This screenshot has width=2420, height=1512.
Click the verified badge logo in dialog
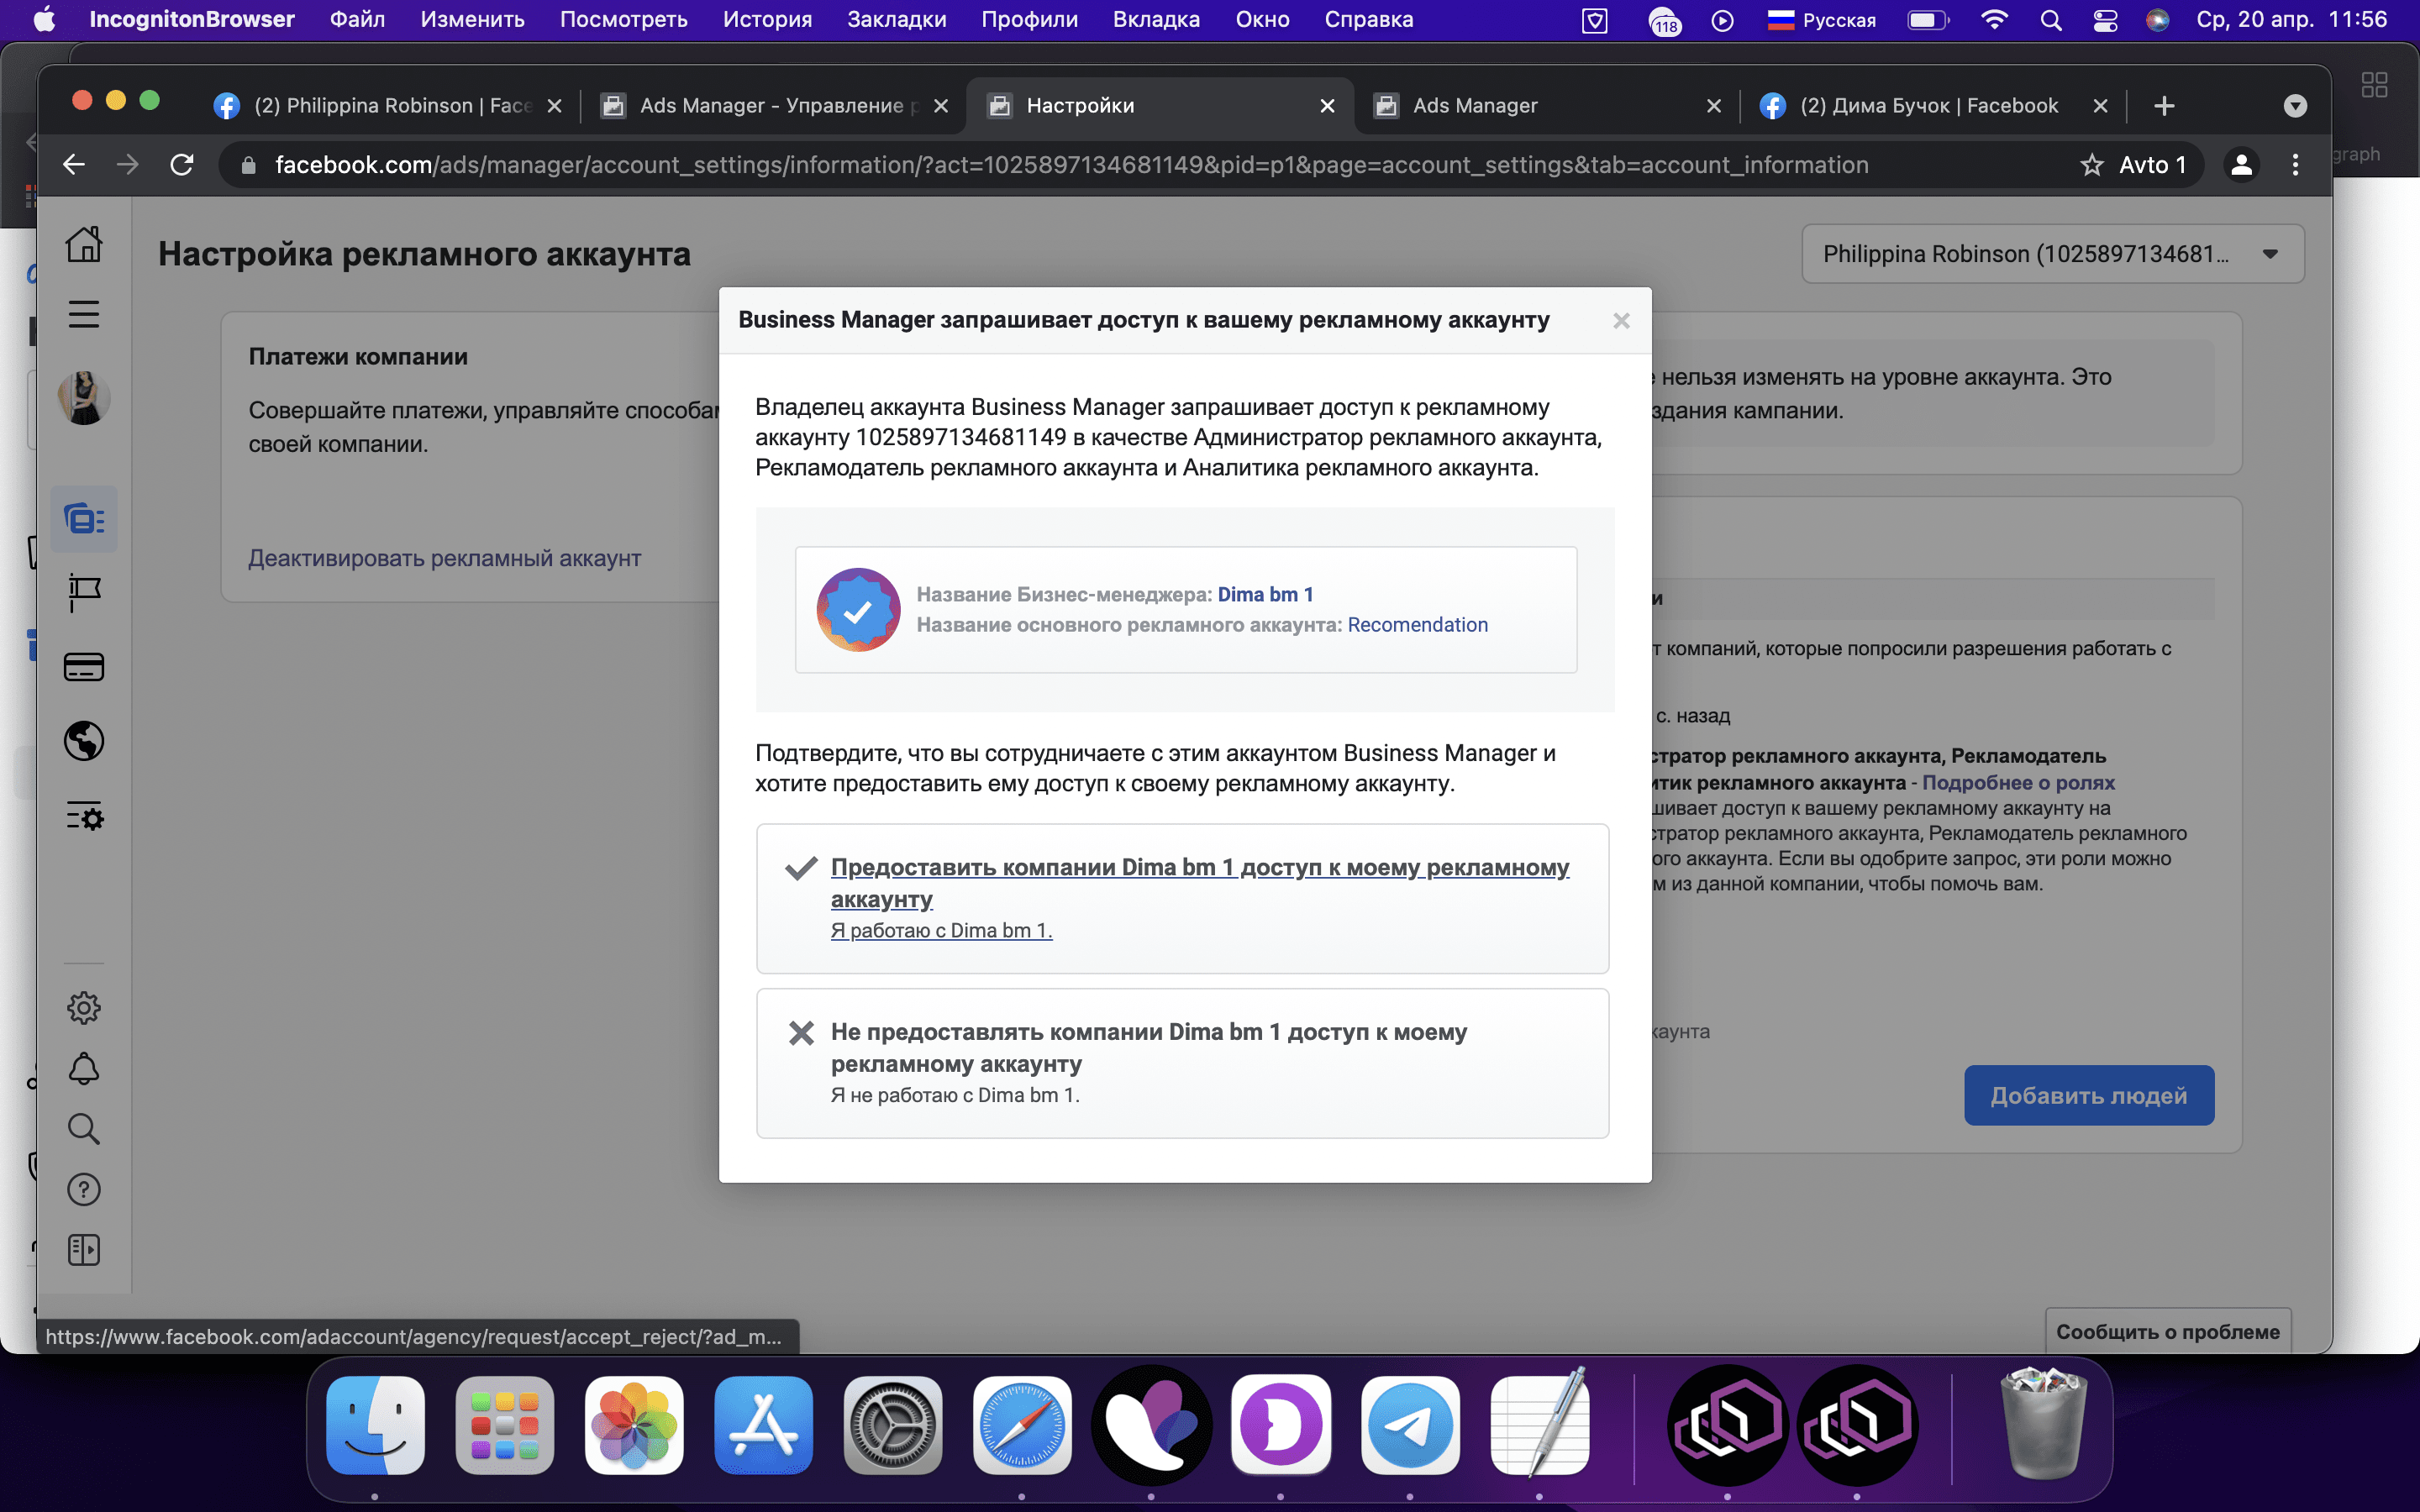point(858,610)
